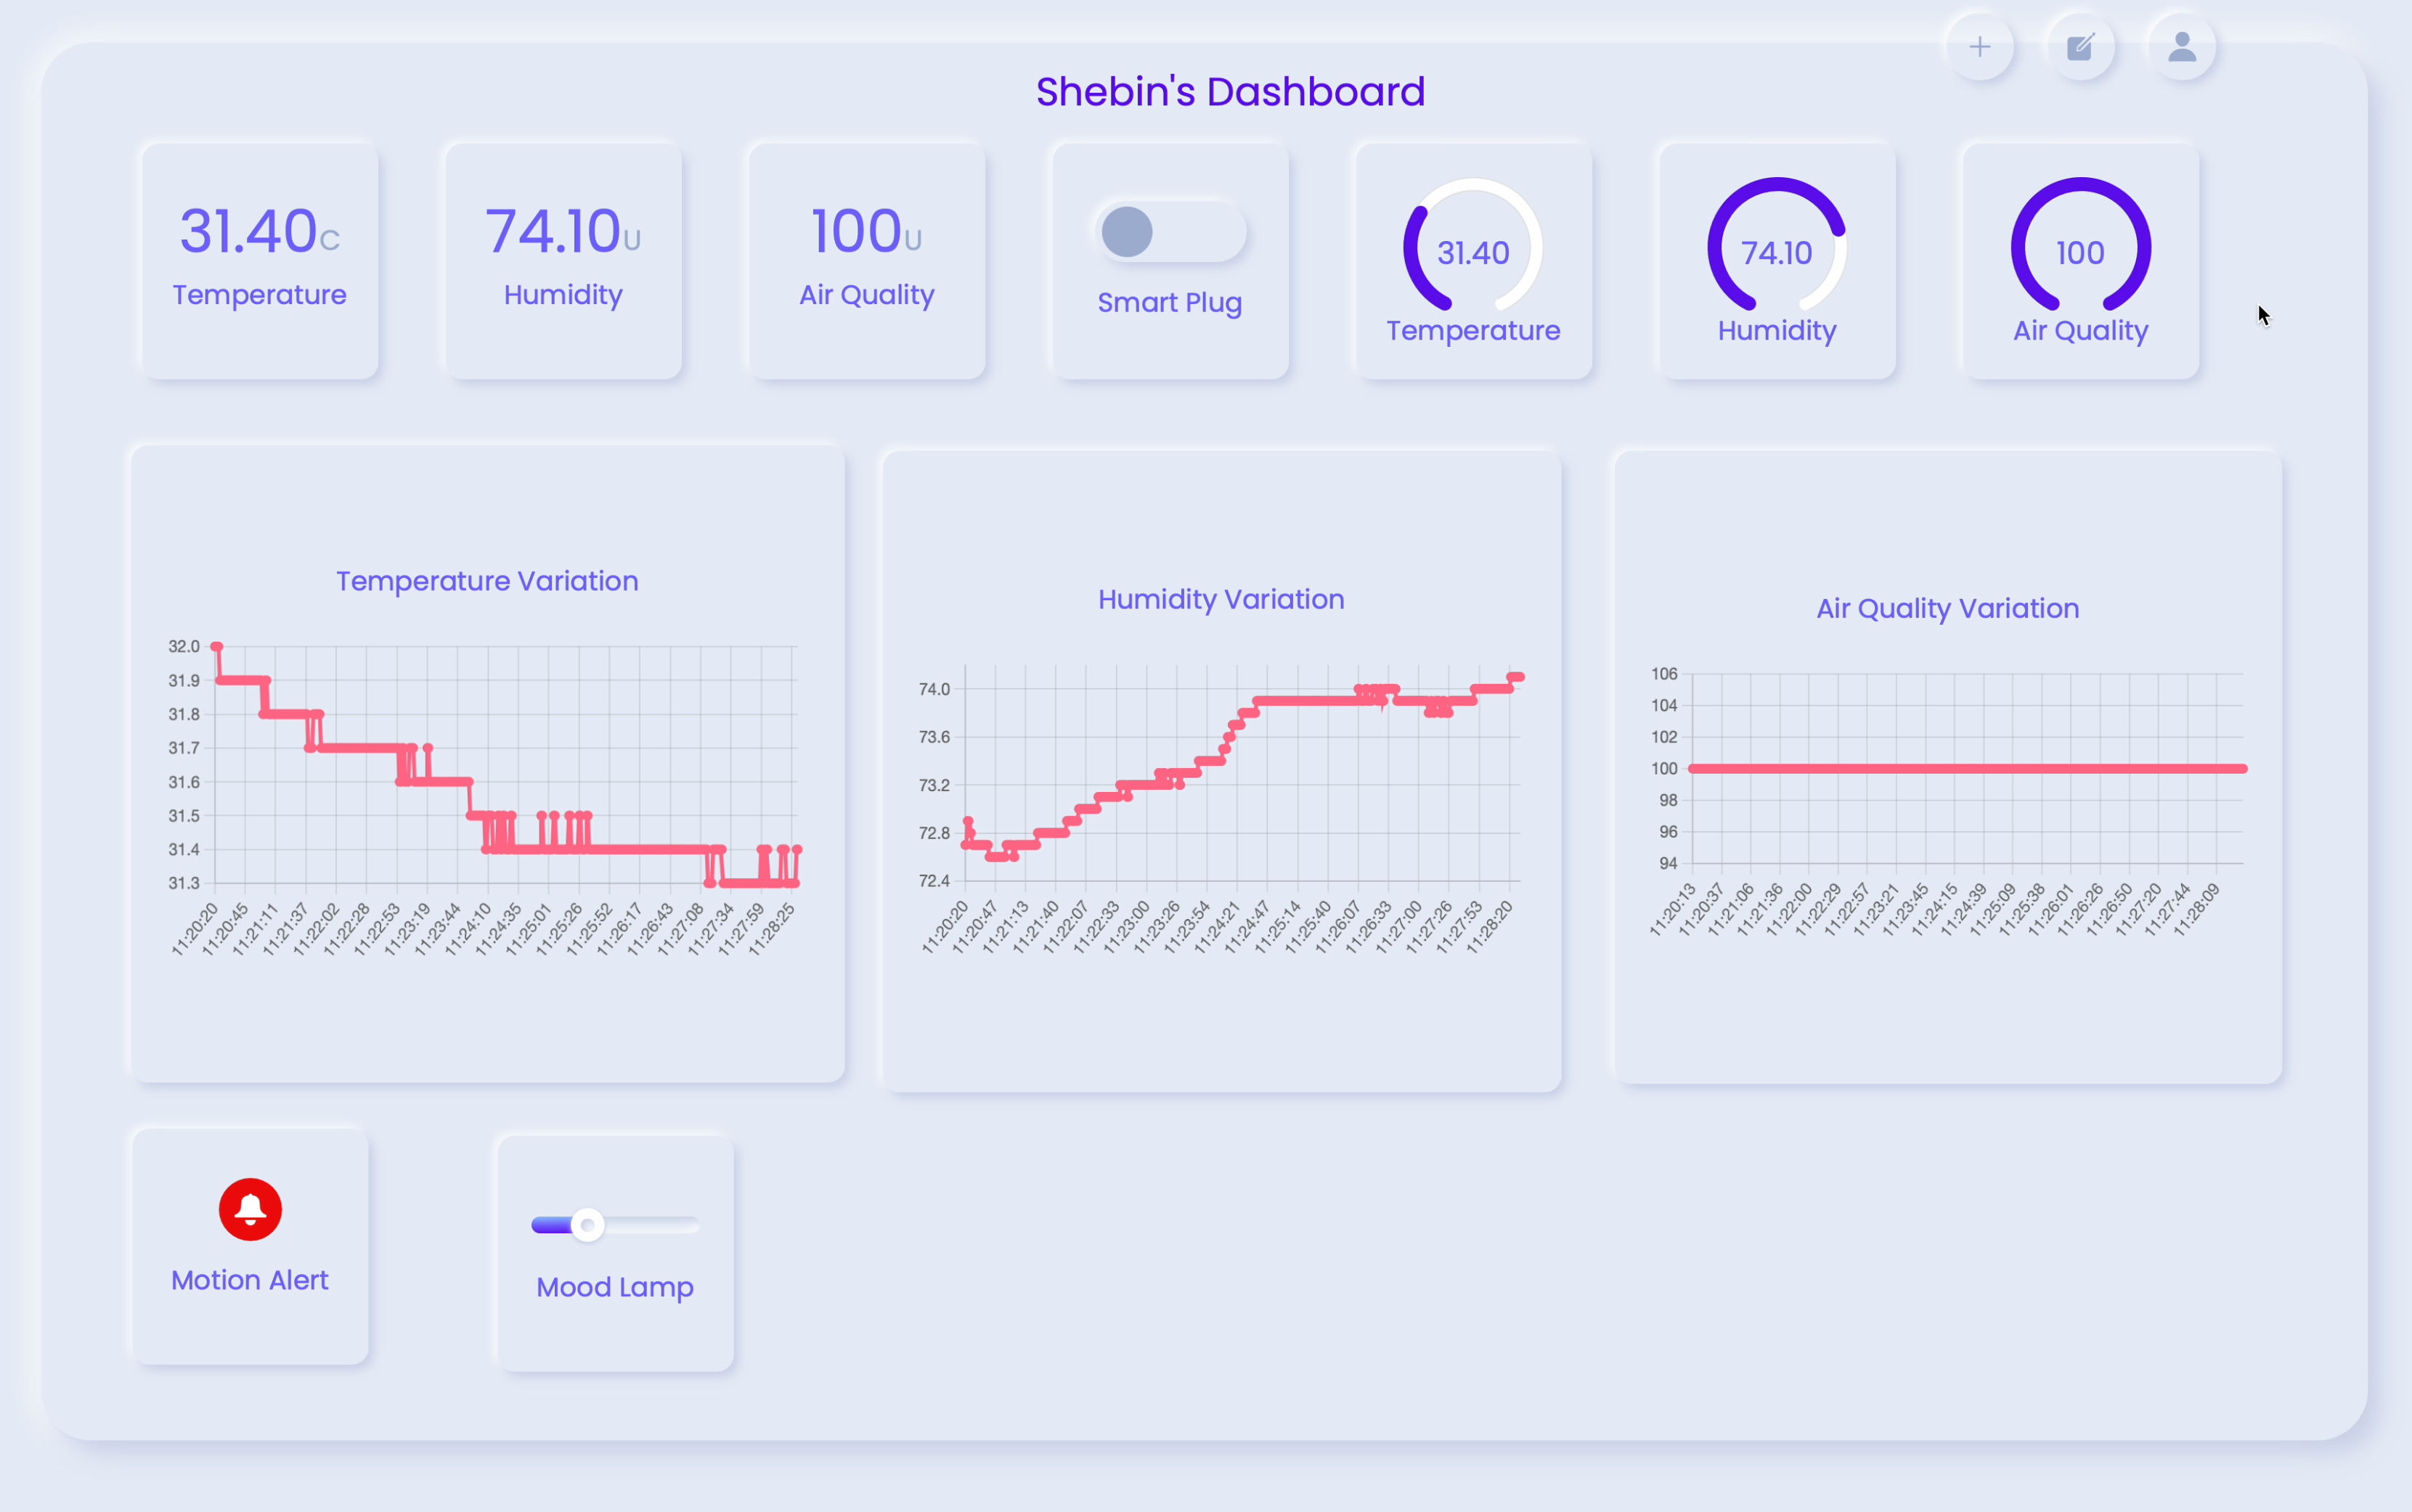
Task: Toggle the Motion Alert notification bell
Action: 249,1209
